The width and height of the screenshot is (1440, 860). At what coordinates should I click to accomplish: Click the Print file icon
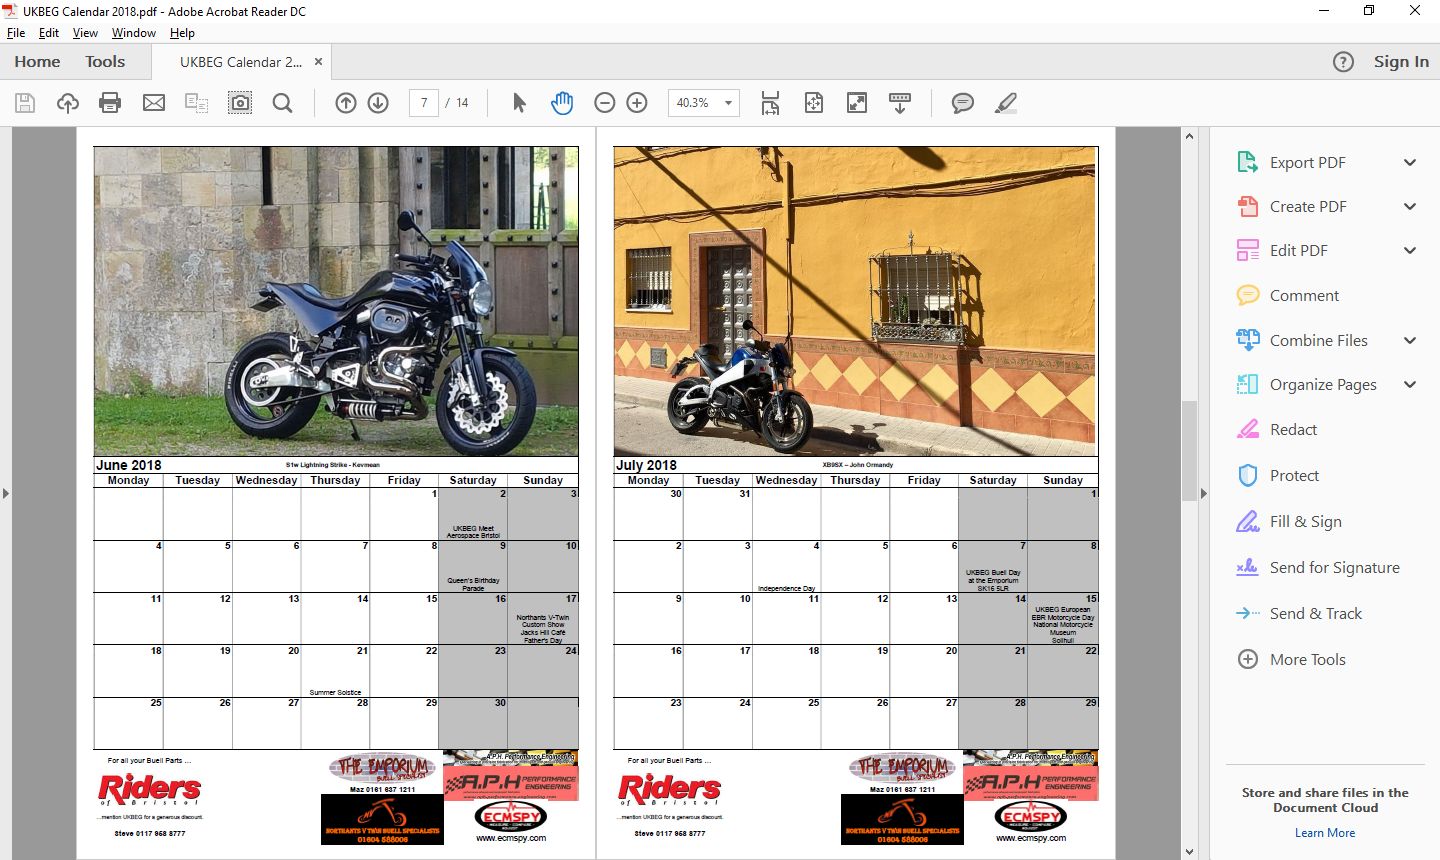pos(110,103)
